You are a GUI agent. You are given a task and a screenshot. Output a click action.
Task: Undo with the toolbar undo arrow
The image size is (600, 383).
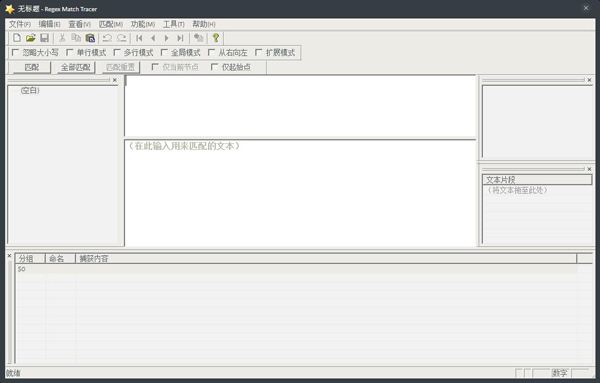(108, 38)
